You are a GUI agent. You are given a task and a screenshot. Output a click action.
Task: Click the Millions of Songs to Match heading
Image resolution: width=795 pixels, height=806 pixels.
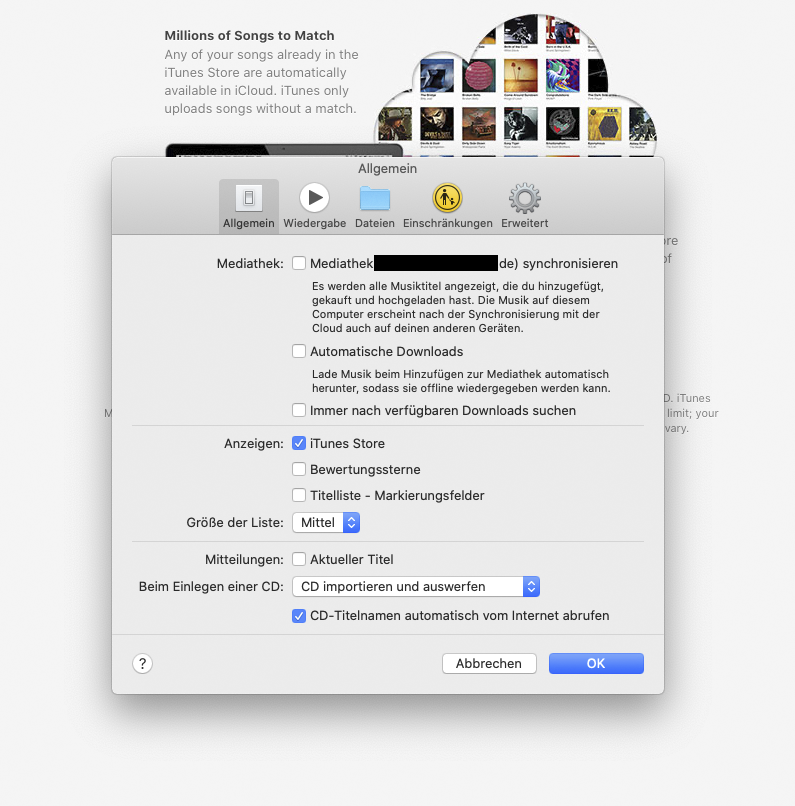coord(249,35)
